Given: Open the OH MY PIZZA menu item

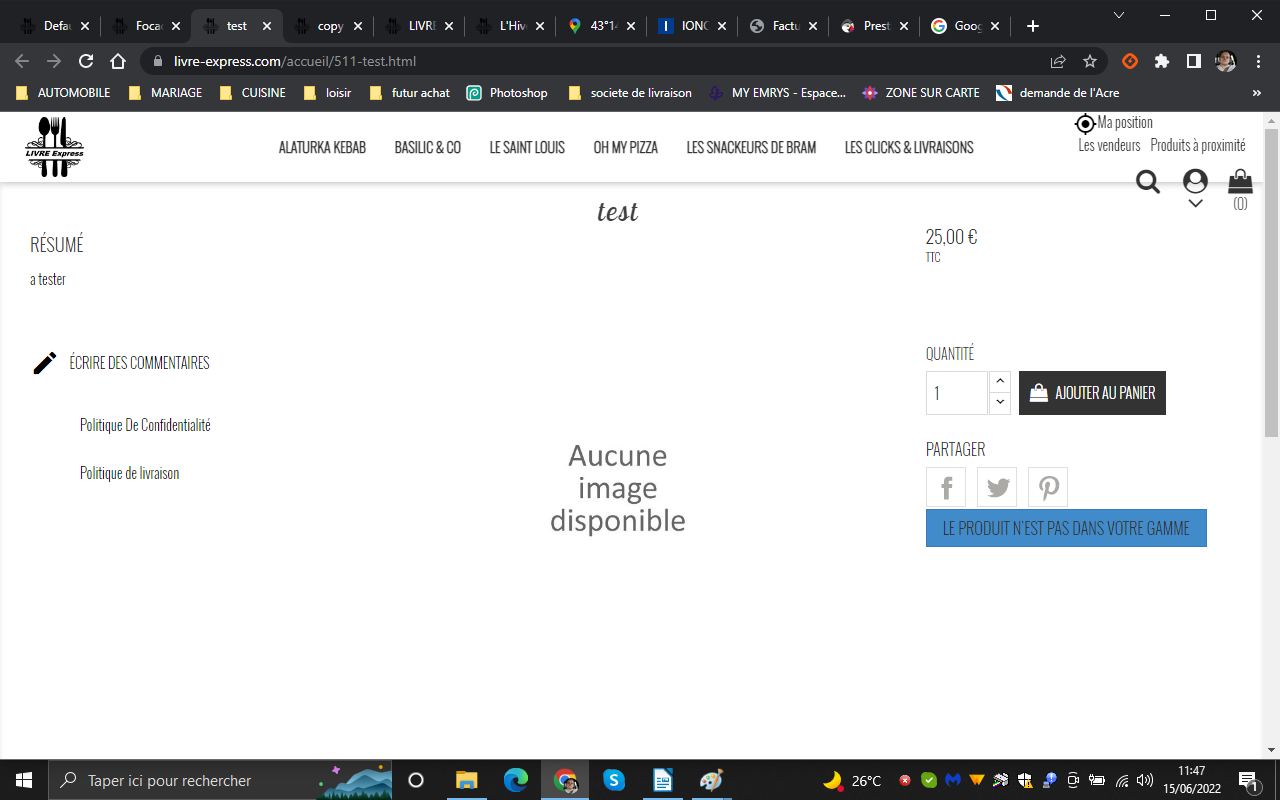Looking at the screenshot, I should pos(626,147).
